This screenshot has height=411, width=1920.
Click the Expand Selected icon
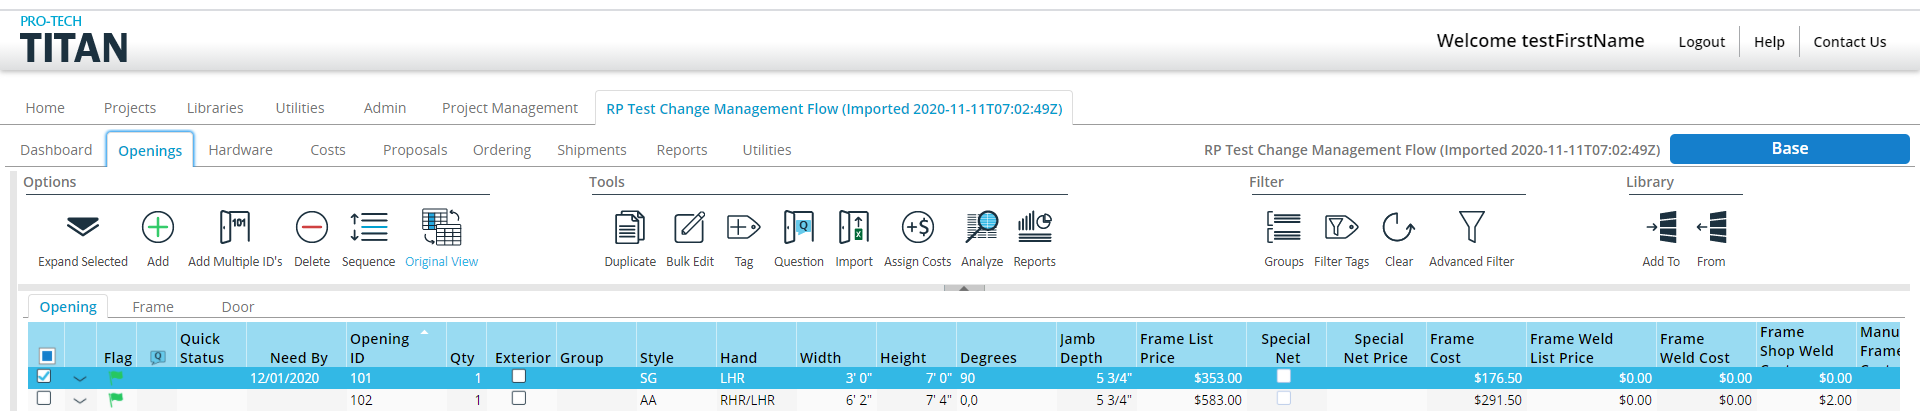(x=82, y=228)
